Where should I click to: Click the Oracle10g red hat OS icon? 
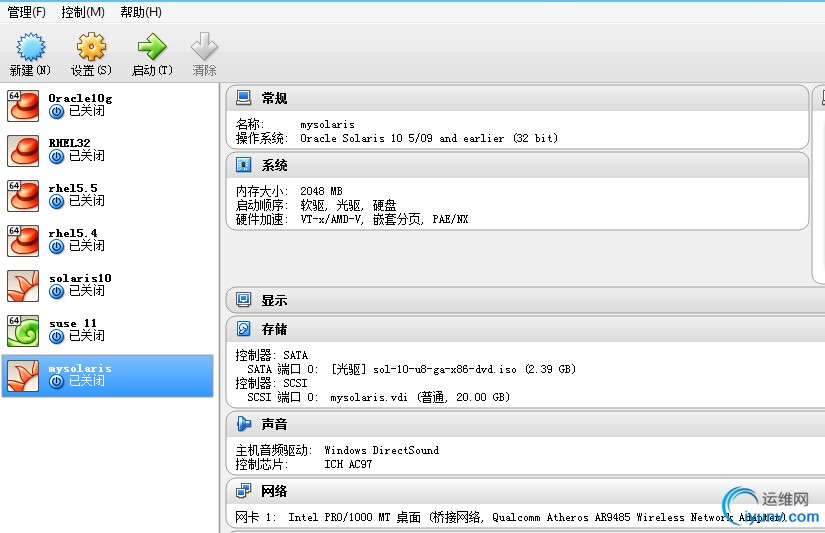click(23, 106)
